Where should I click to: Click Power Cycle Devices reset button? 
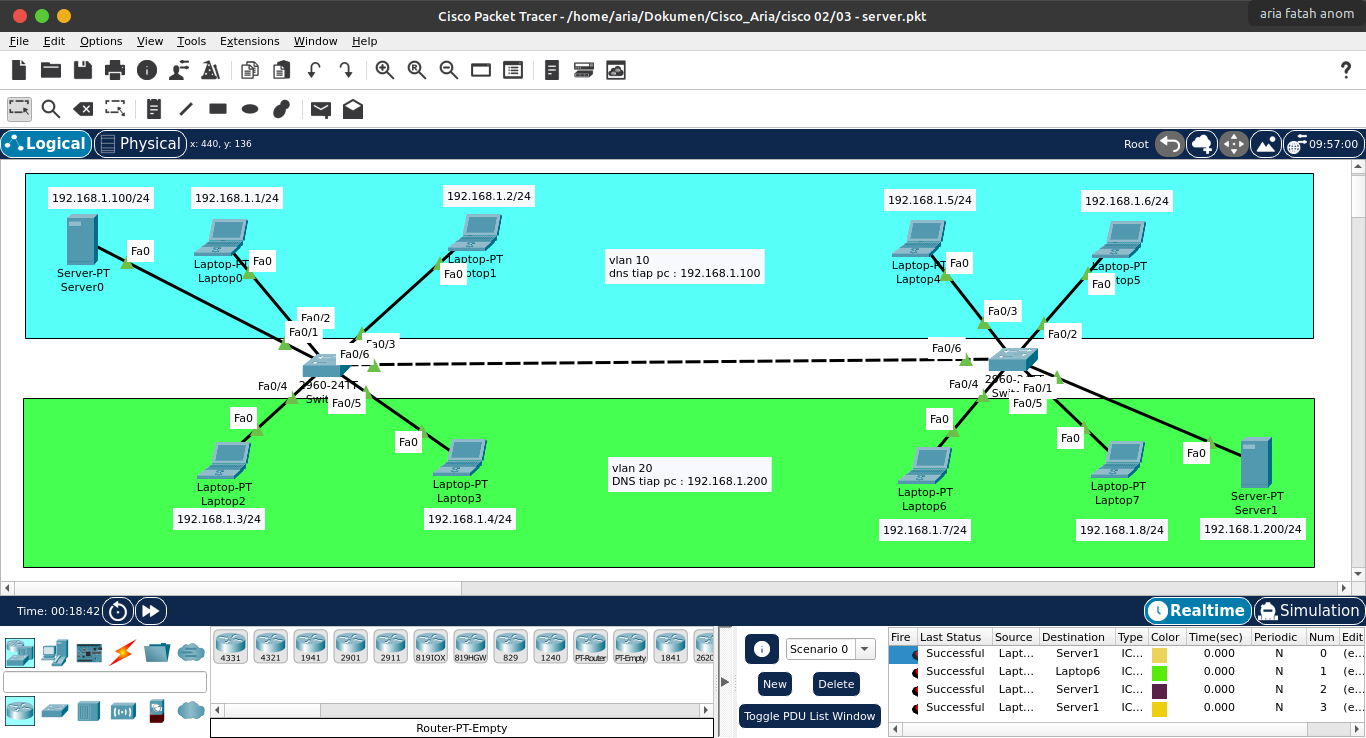click(118, 611)
